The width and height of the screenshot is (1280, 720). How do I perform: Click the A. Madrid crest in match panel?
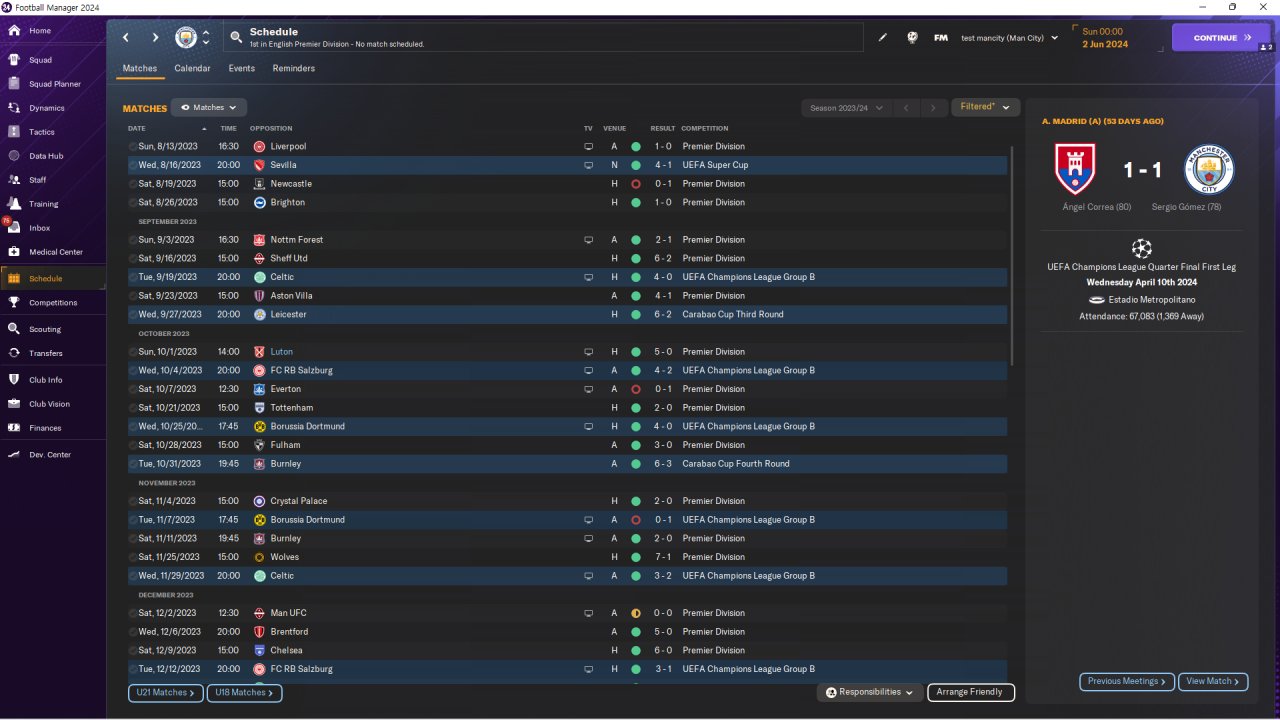tap(1075, 169)
